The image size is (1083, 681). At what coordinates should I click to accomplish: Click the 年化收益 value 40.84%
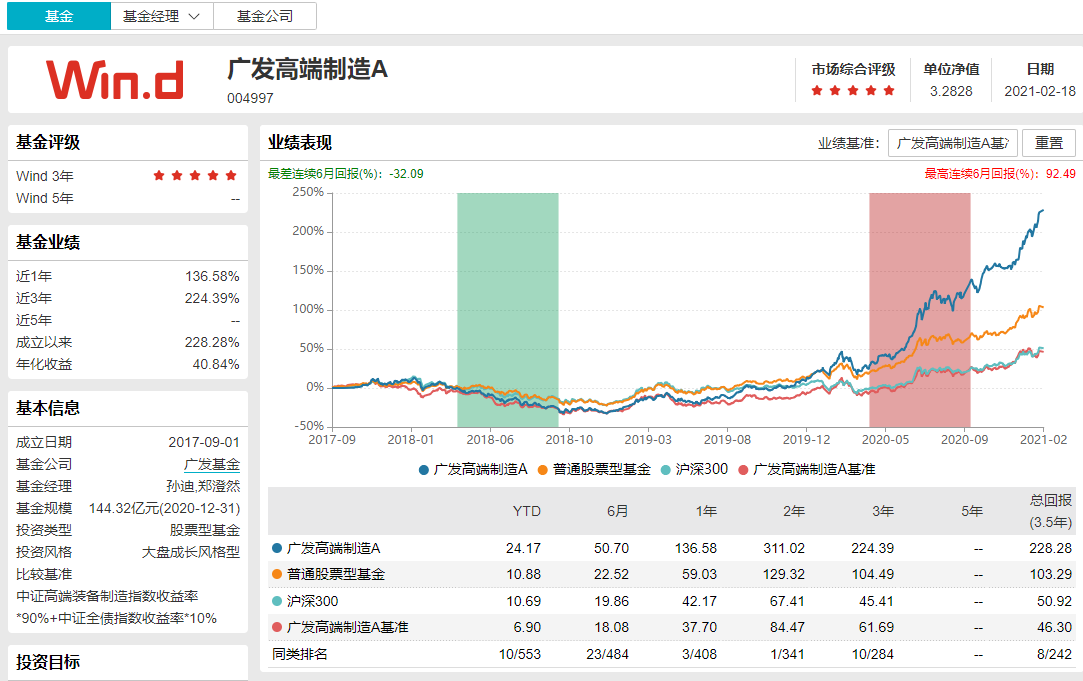click(x=215, y=365)
